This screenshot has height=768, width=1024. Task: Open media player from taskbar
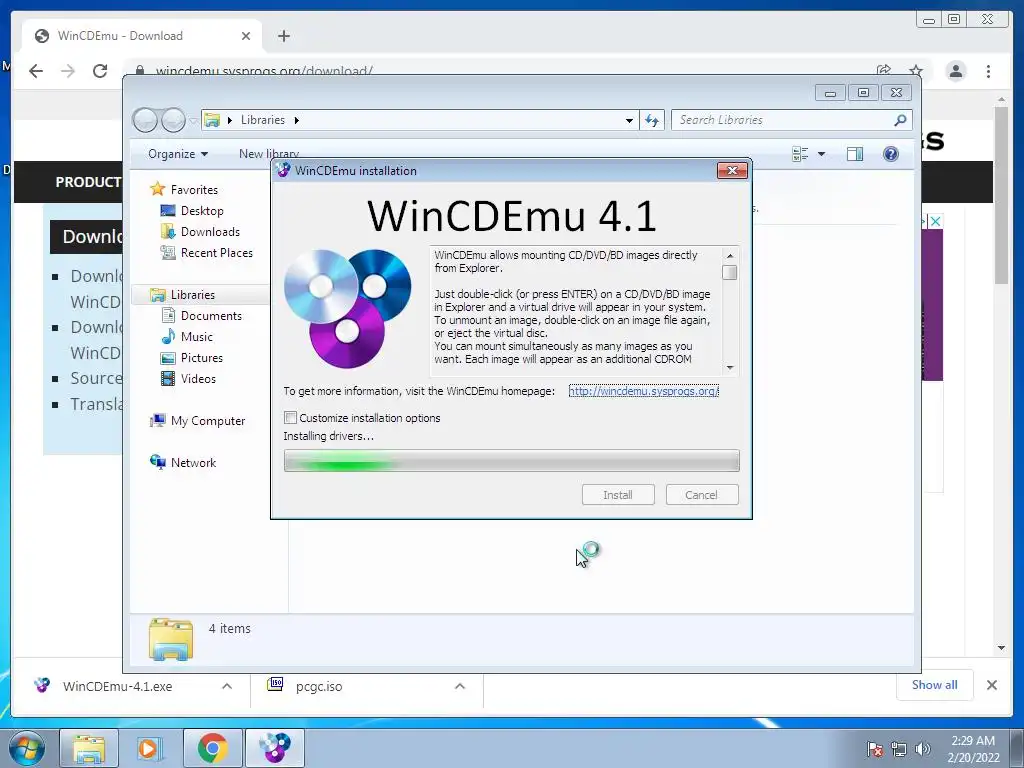(150, 748)
